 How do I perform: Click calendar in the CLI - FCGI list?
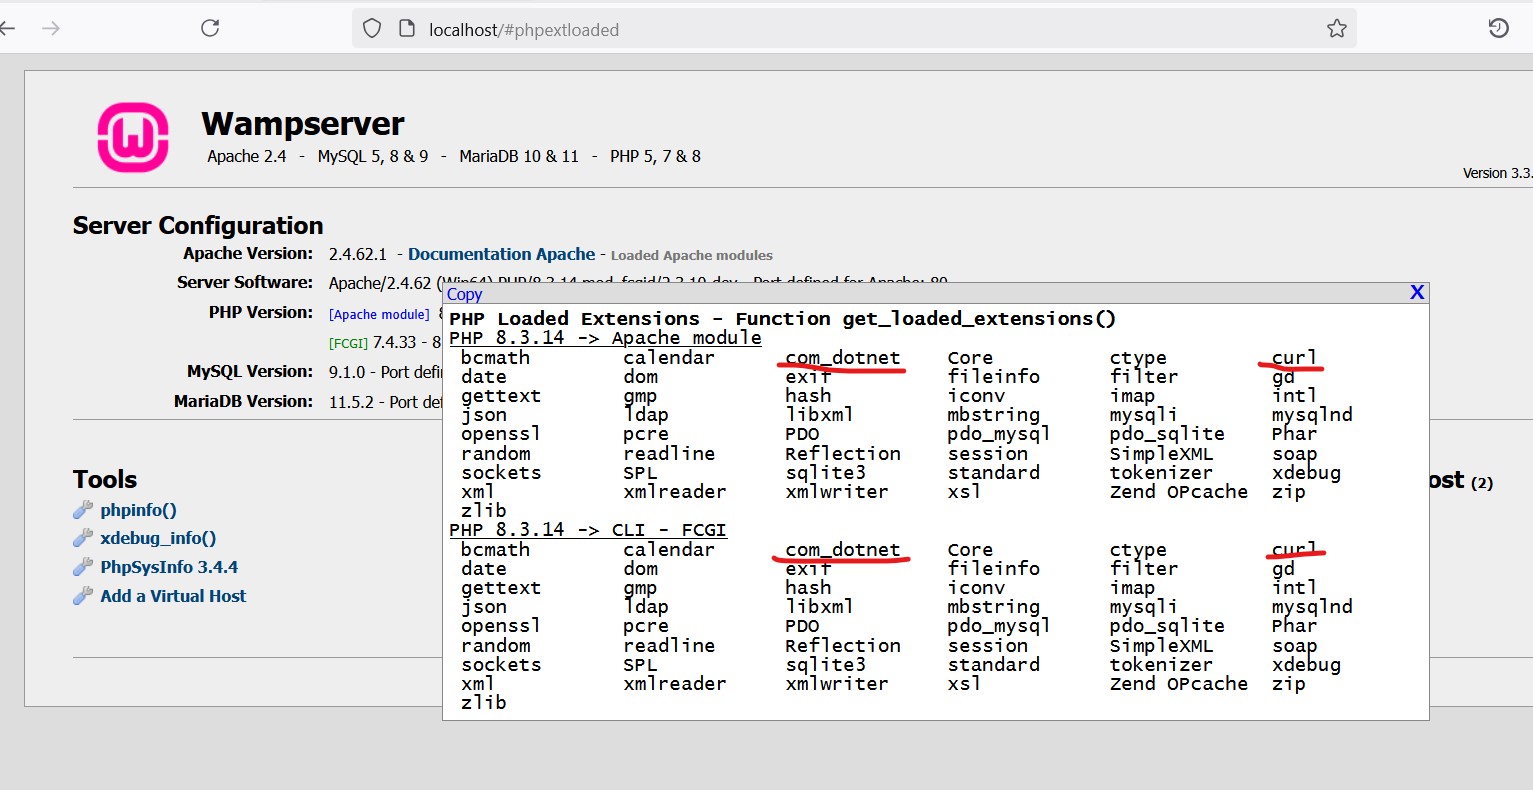669,550
